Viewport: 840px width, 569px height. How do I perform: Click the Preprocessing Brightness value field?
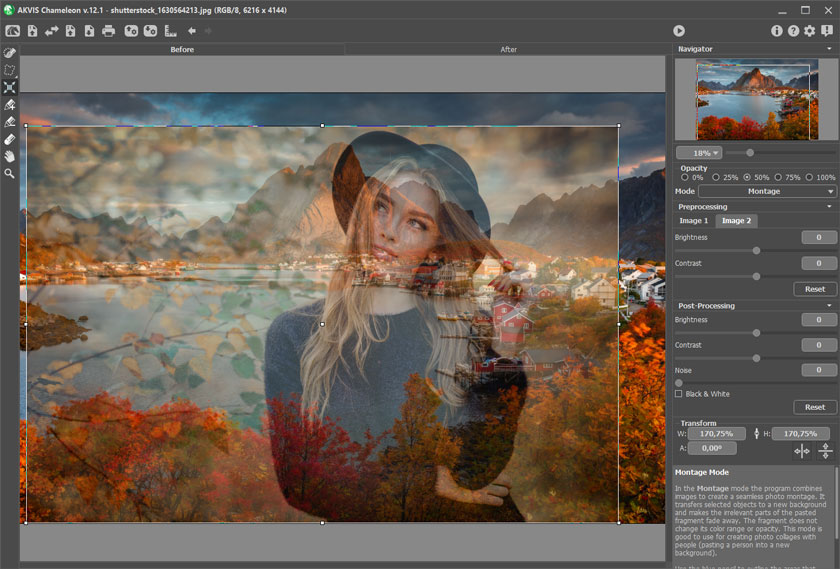click(x=819, y=237)
